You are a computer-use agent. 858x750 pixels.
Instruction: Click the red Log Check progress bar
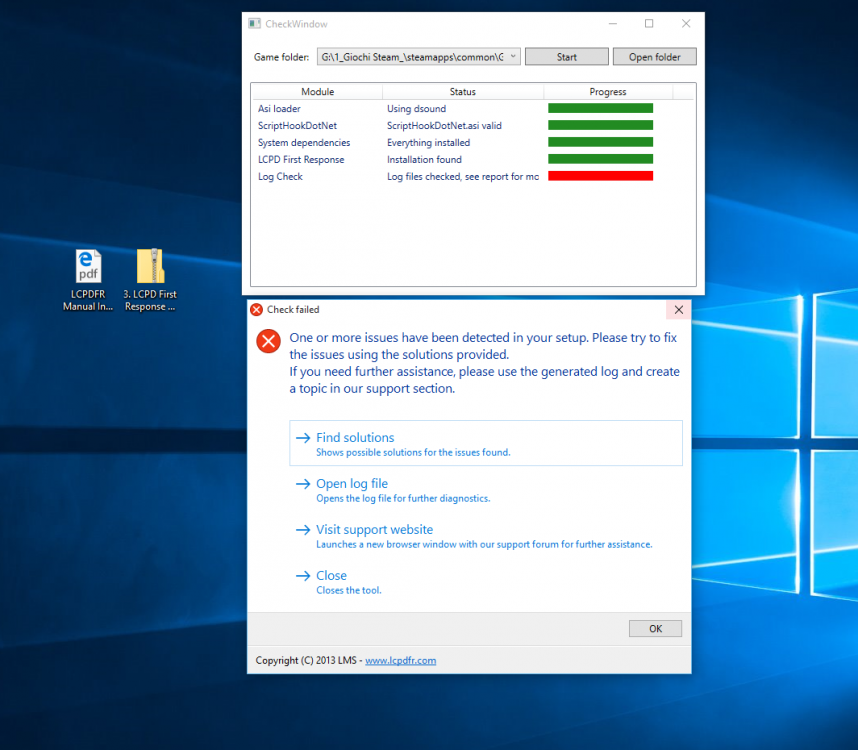pyautogui.click(x=600, y=176)
